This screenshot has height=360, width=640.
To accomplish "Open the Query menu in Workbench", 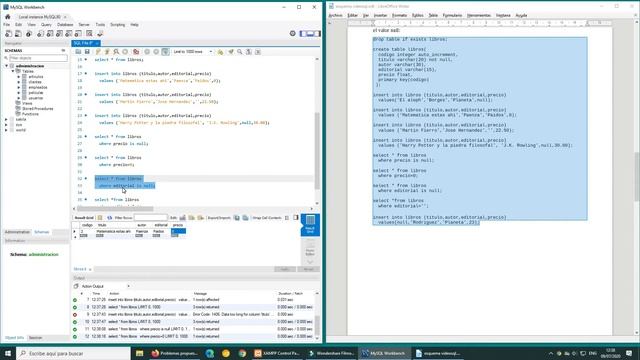I will pyautogui.click(x=46, y=25).
